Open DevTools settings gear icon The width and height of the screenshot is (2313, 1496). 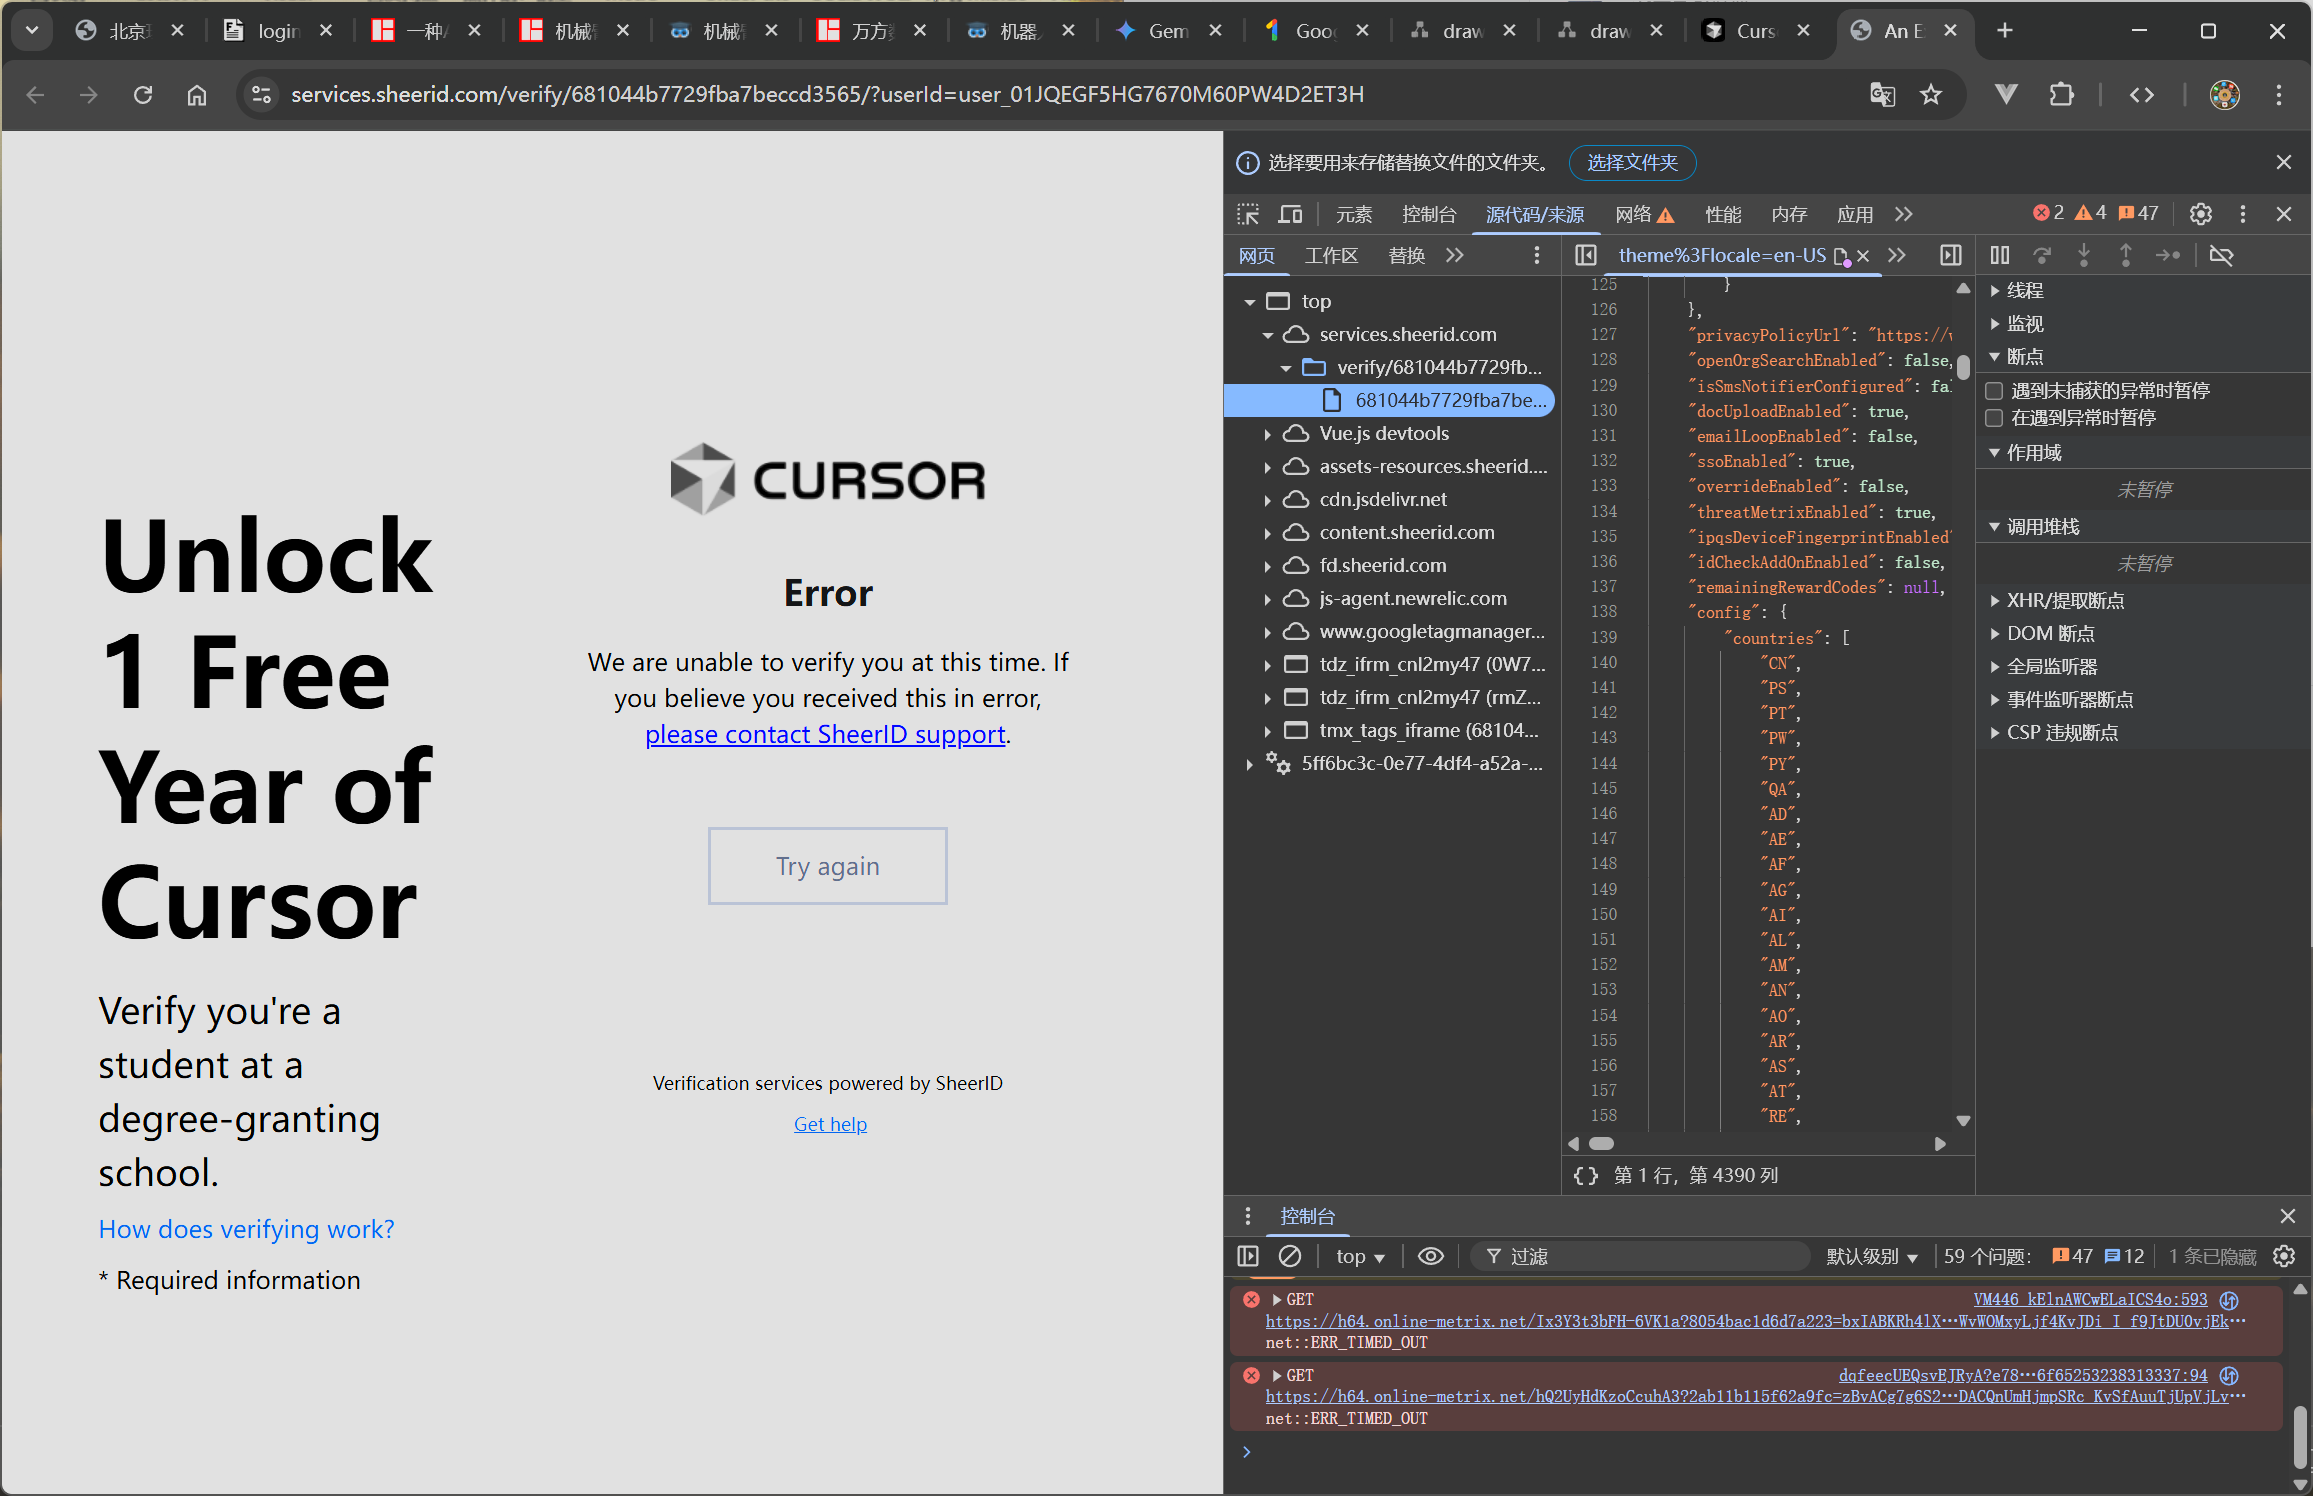tap(2200, 214)
